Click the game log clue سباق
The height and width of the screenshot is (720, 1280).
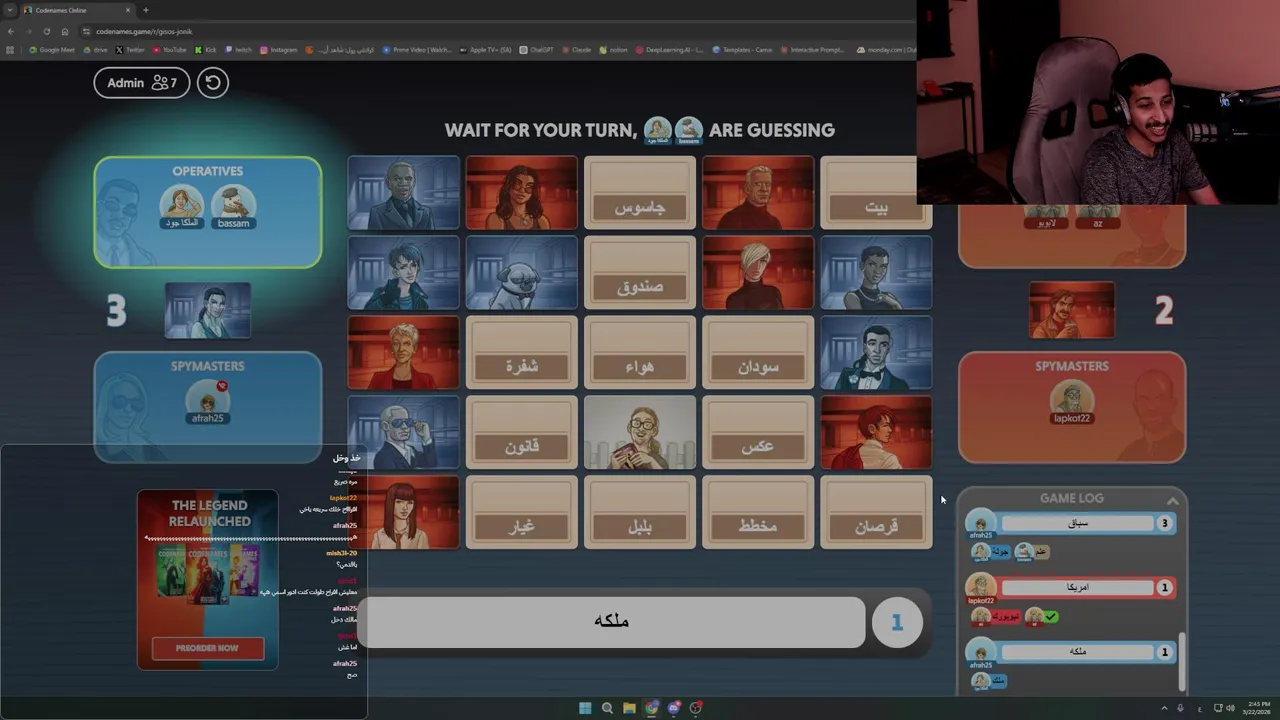[1078, 523]
